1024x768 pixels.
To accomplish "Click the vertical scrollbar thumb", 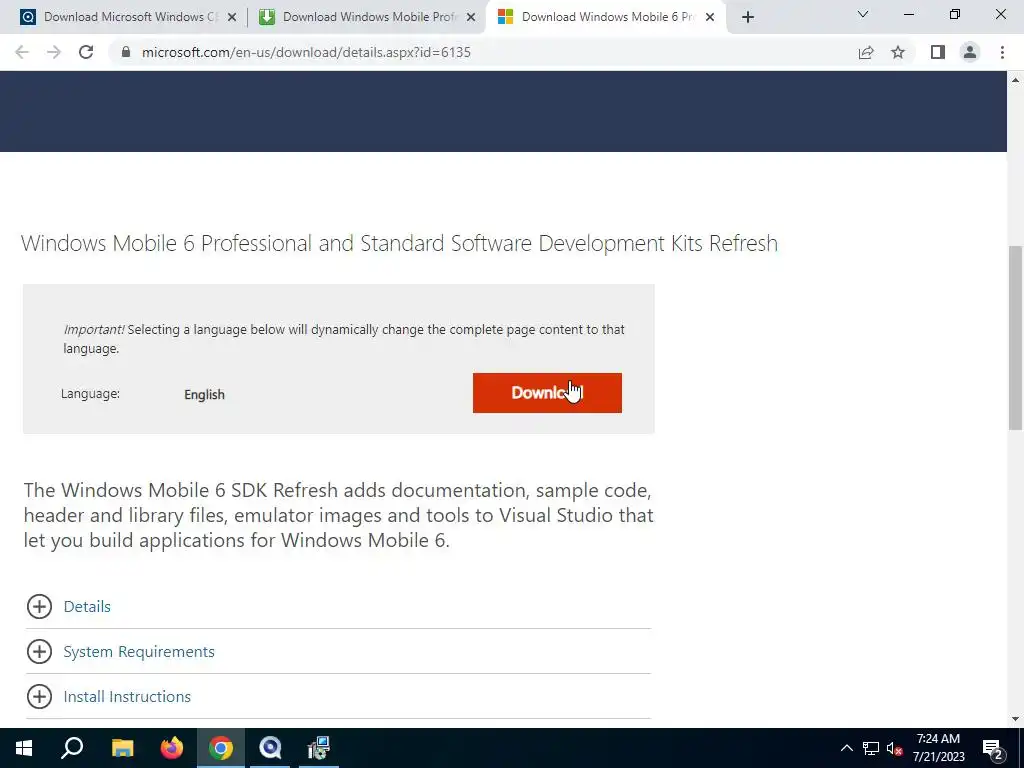I will coord(1015,338).
